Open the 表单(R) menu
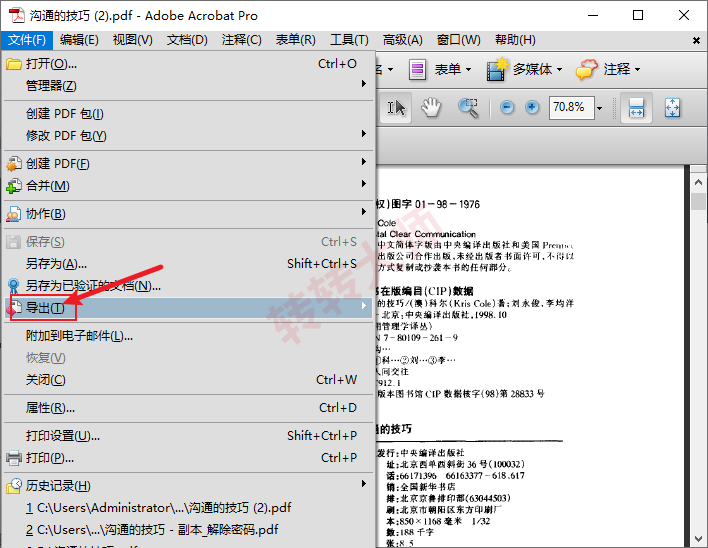708x548 pixels. 296,40
